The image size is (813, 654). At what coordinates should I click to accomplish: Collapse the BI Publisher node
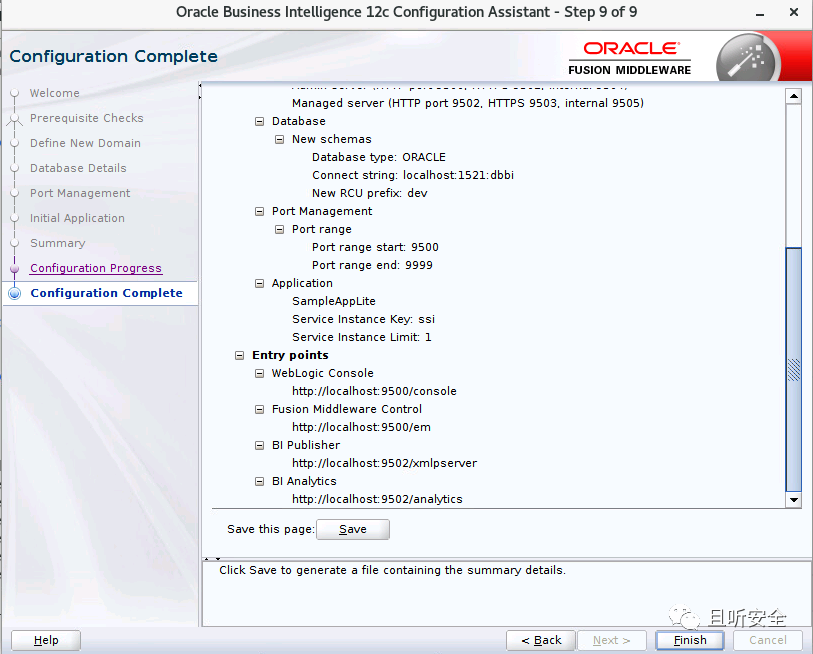259,446
